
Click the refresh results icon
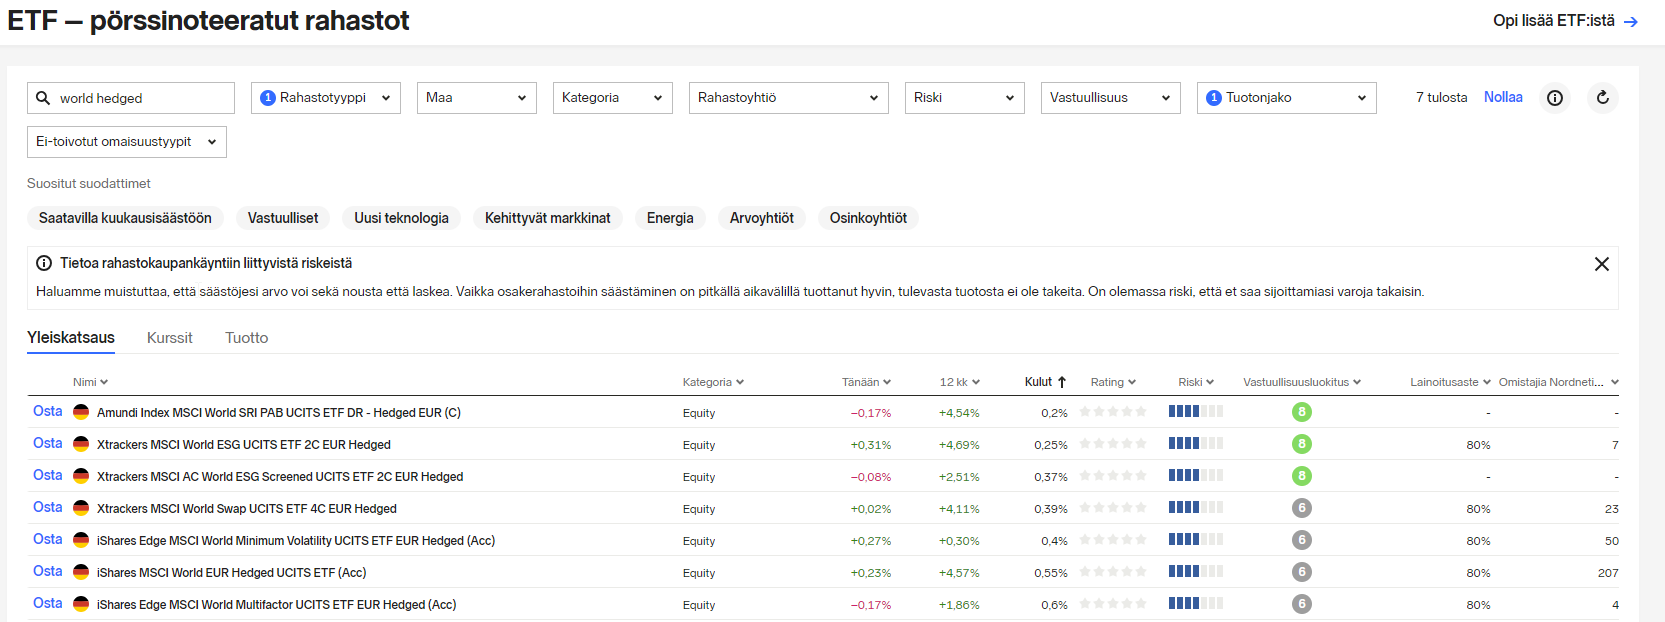pos(1603,98)
